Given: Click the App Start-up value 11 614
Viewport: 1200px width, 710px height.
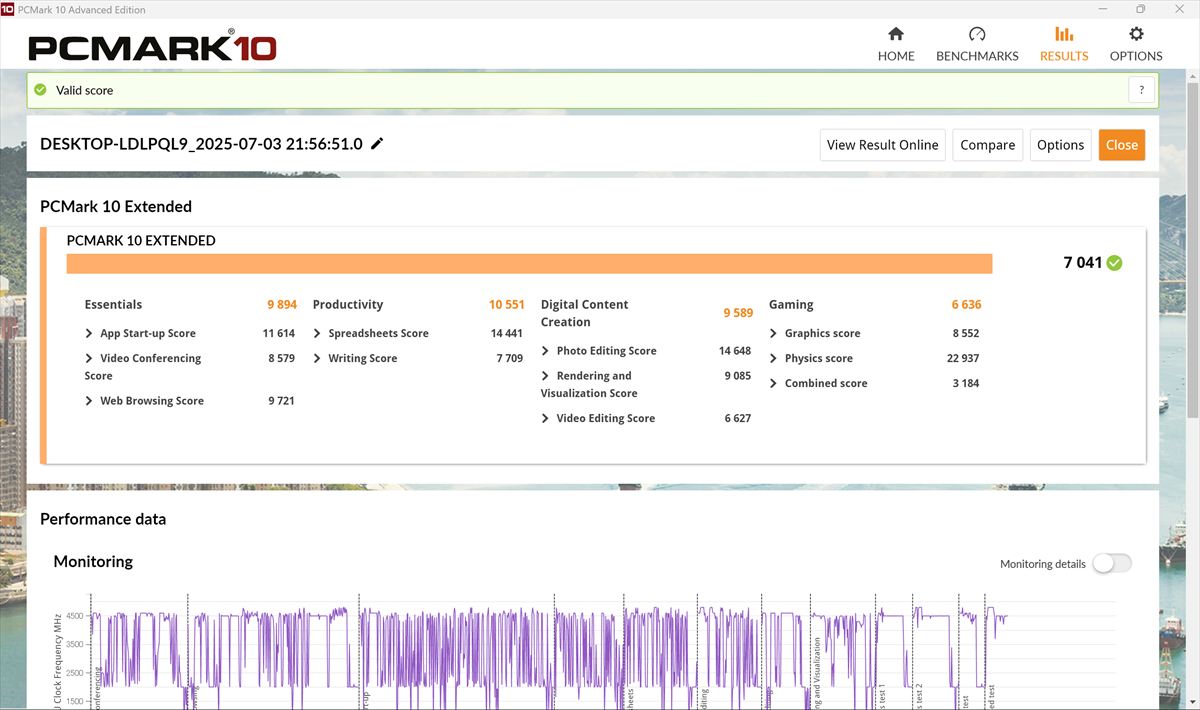Looking at the screenshot, I should pyautogui.click(x=279, y=334).
